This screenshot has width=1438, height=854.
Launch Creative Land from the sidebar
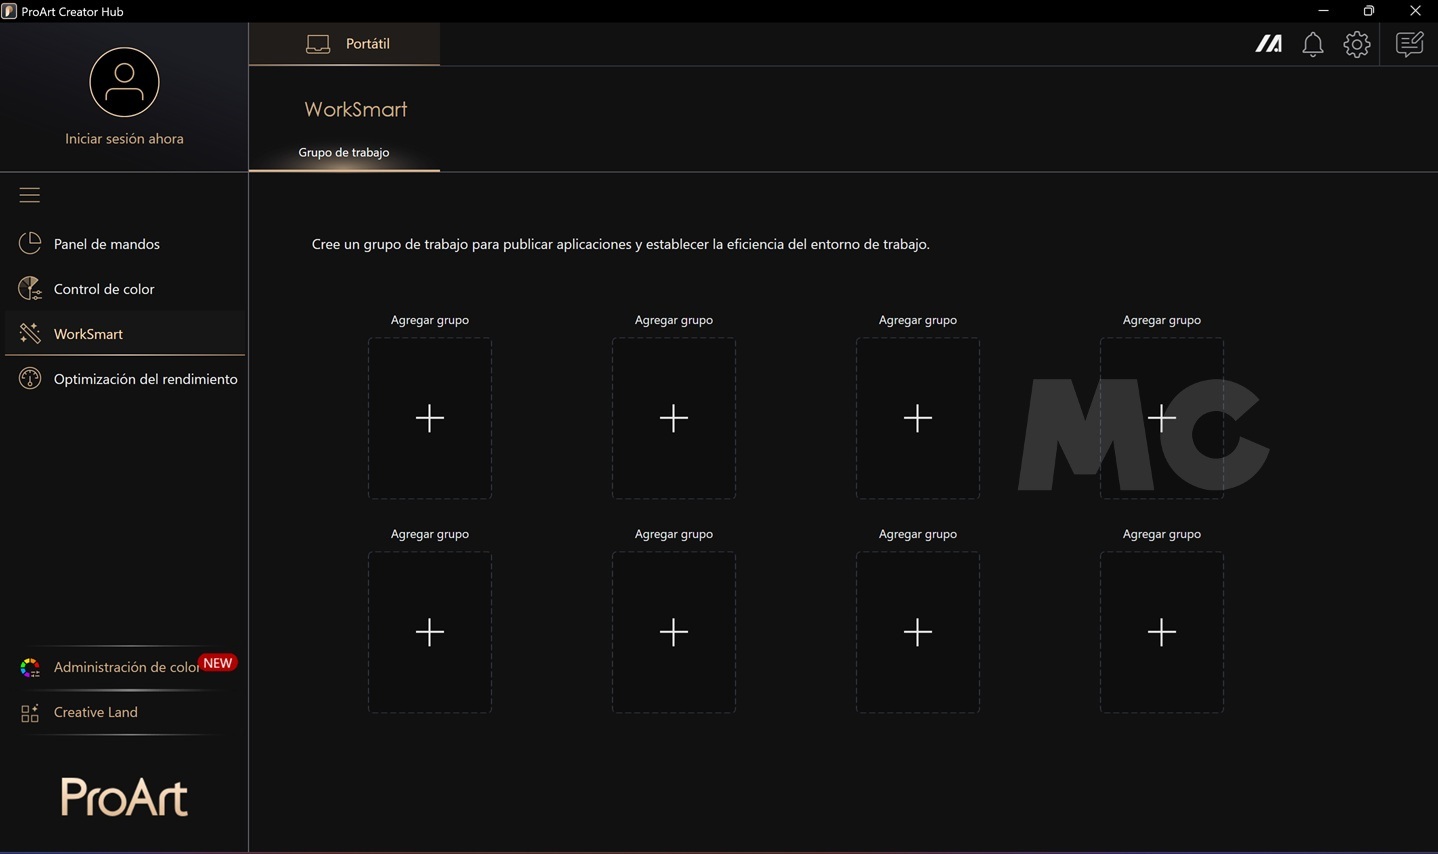(125, 712)
